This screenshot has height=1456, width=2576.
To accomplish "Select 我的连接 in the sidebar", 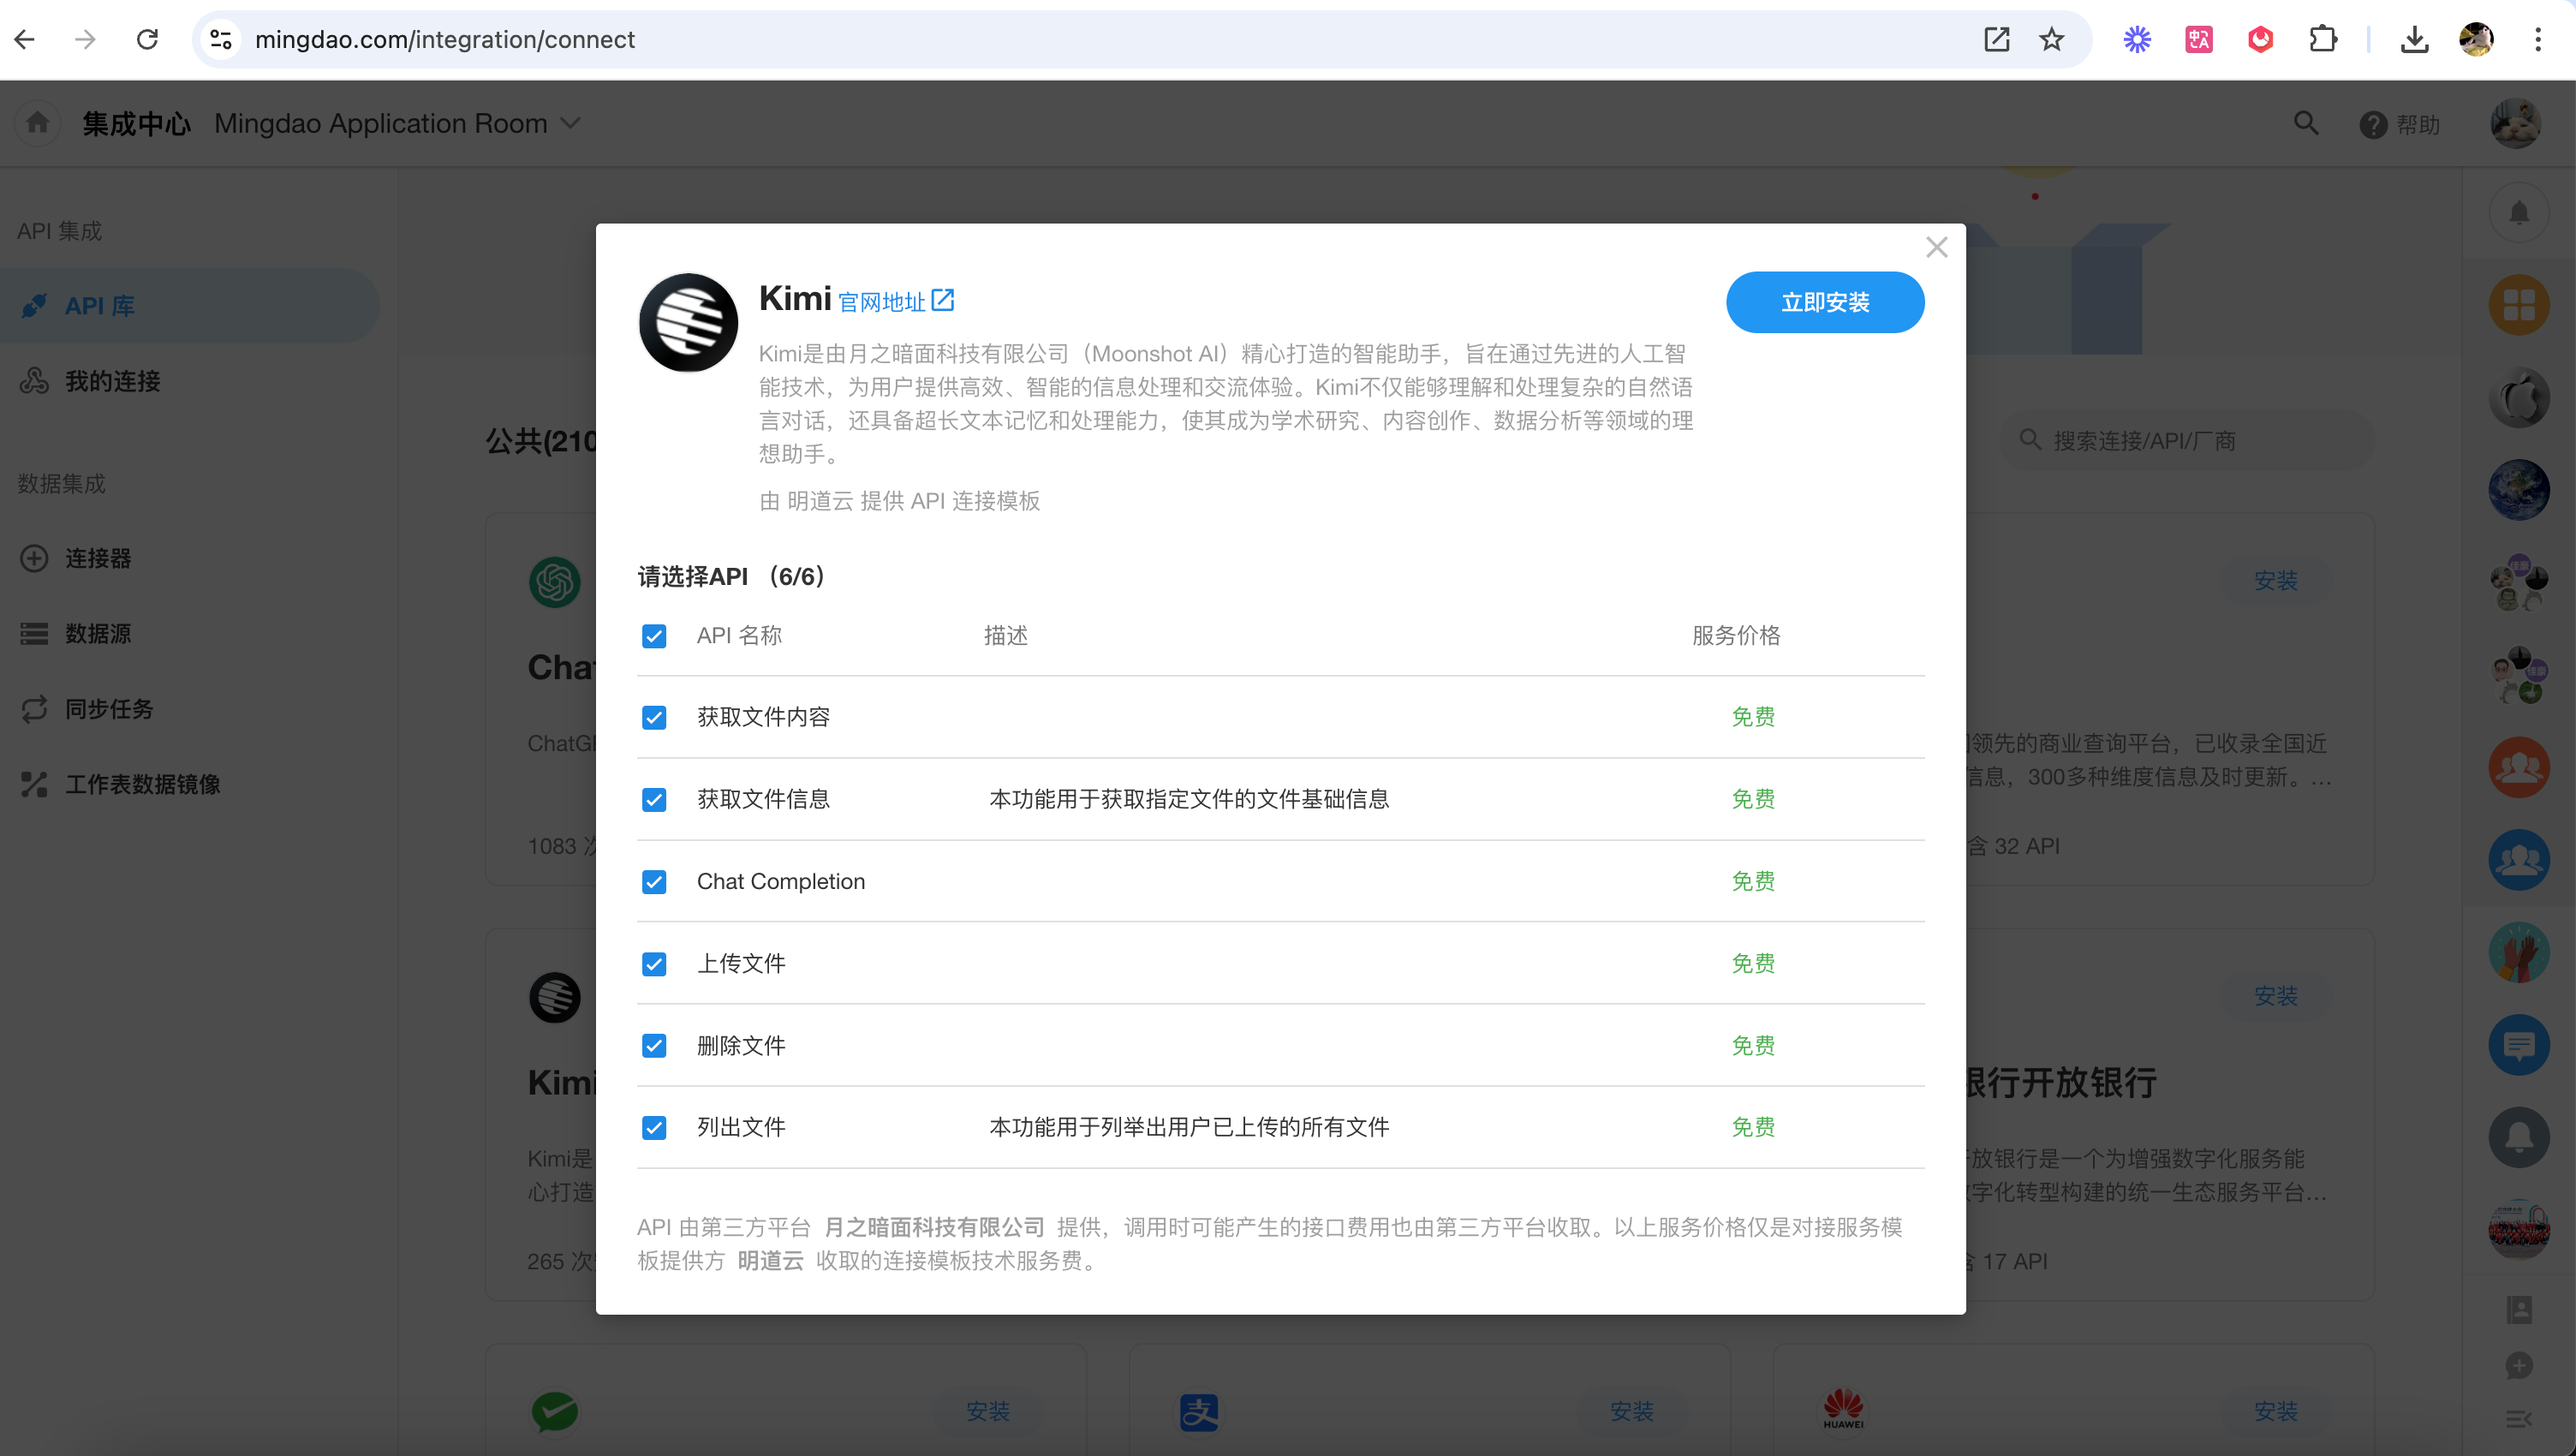I will [112, 381].
